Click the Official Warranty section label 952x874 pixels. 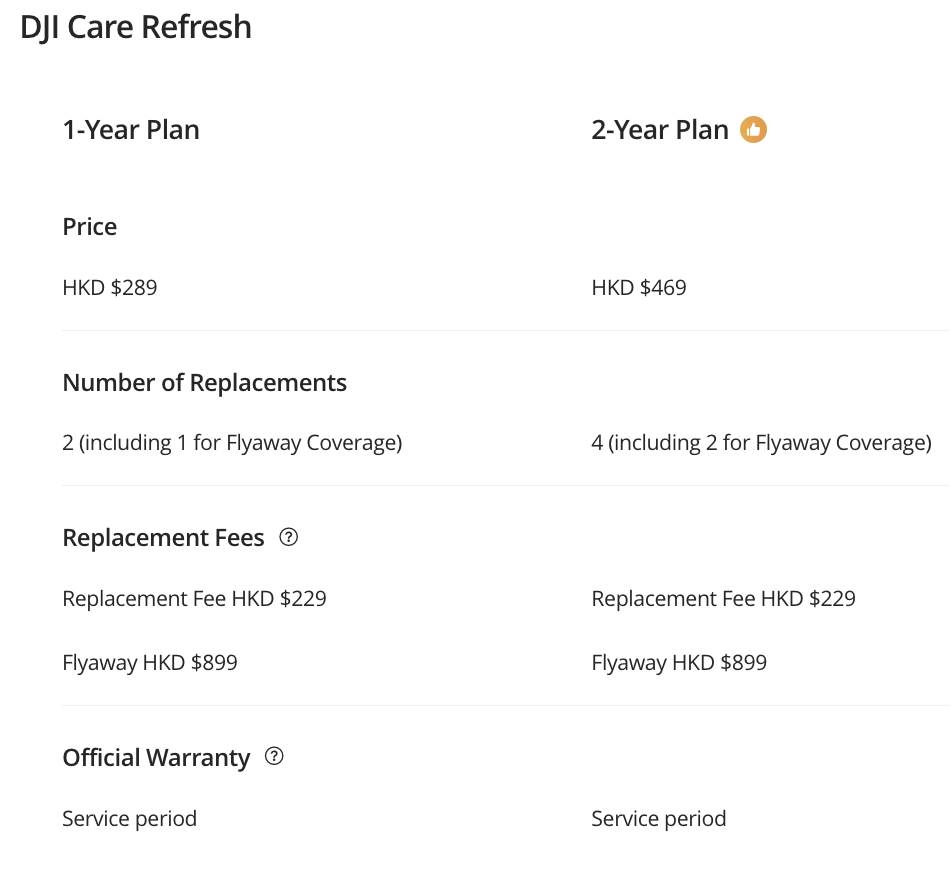[x=156, y=758]
